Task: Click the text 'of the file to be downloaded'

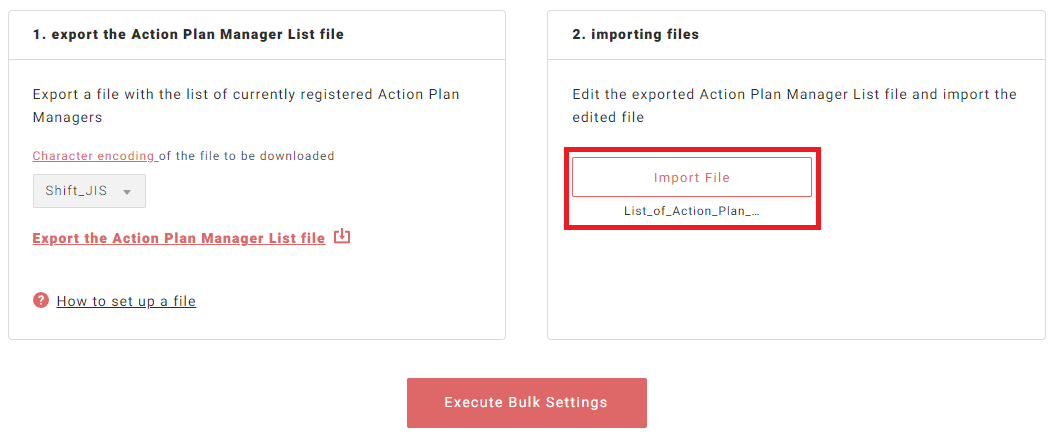Action: [x=247, y=156]
